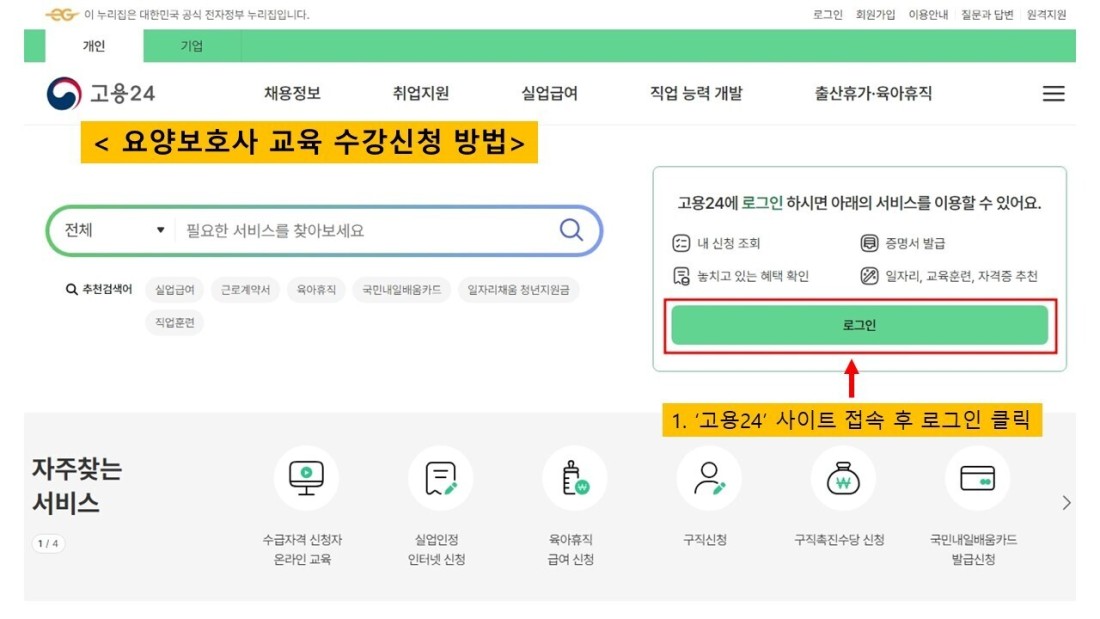
Task: Click 수급자격 신청자 온라인 교육 icon
Action: (307, 479)
